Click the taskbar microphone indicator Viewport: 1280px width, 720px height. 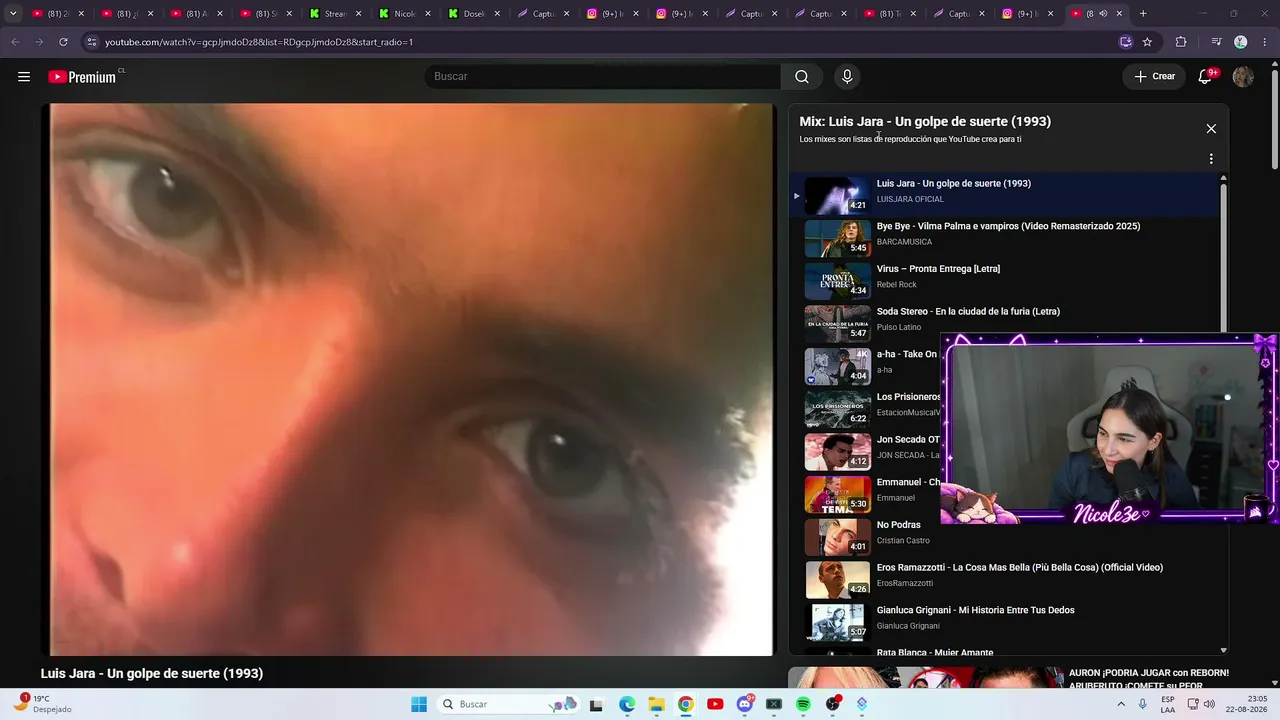[x=1143, y=704]
